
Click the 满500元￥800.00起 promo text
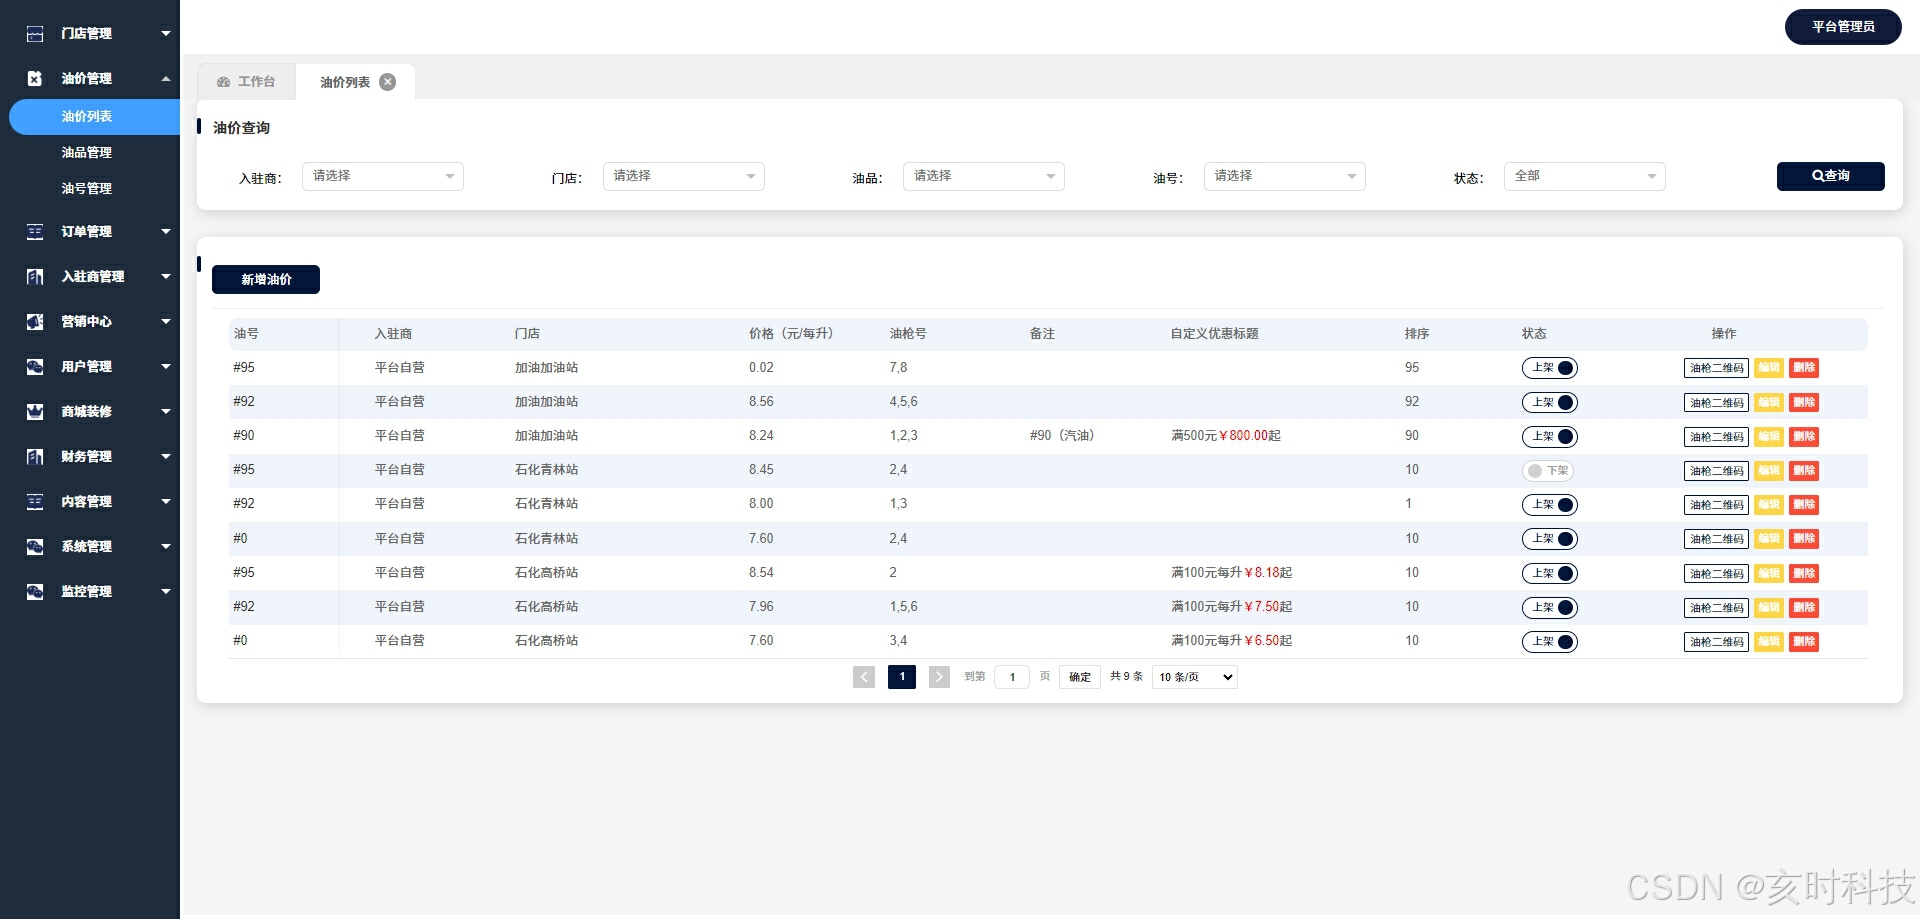[x=1226, y=436]
